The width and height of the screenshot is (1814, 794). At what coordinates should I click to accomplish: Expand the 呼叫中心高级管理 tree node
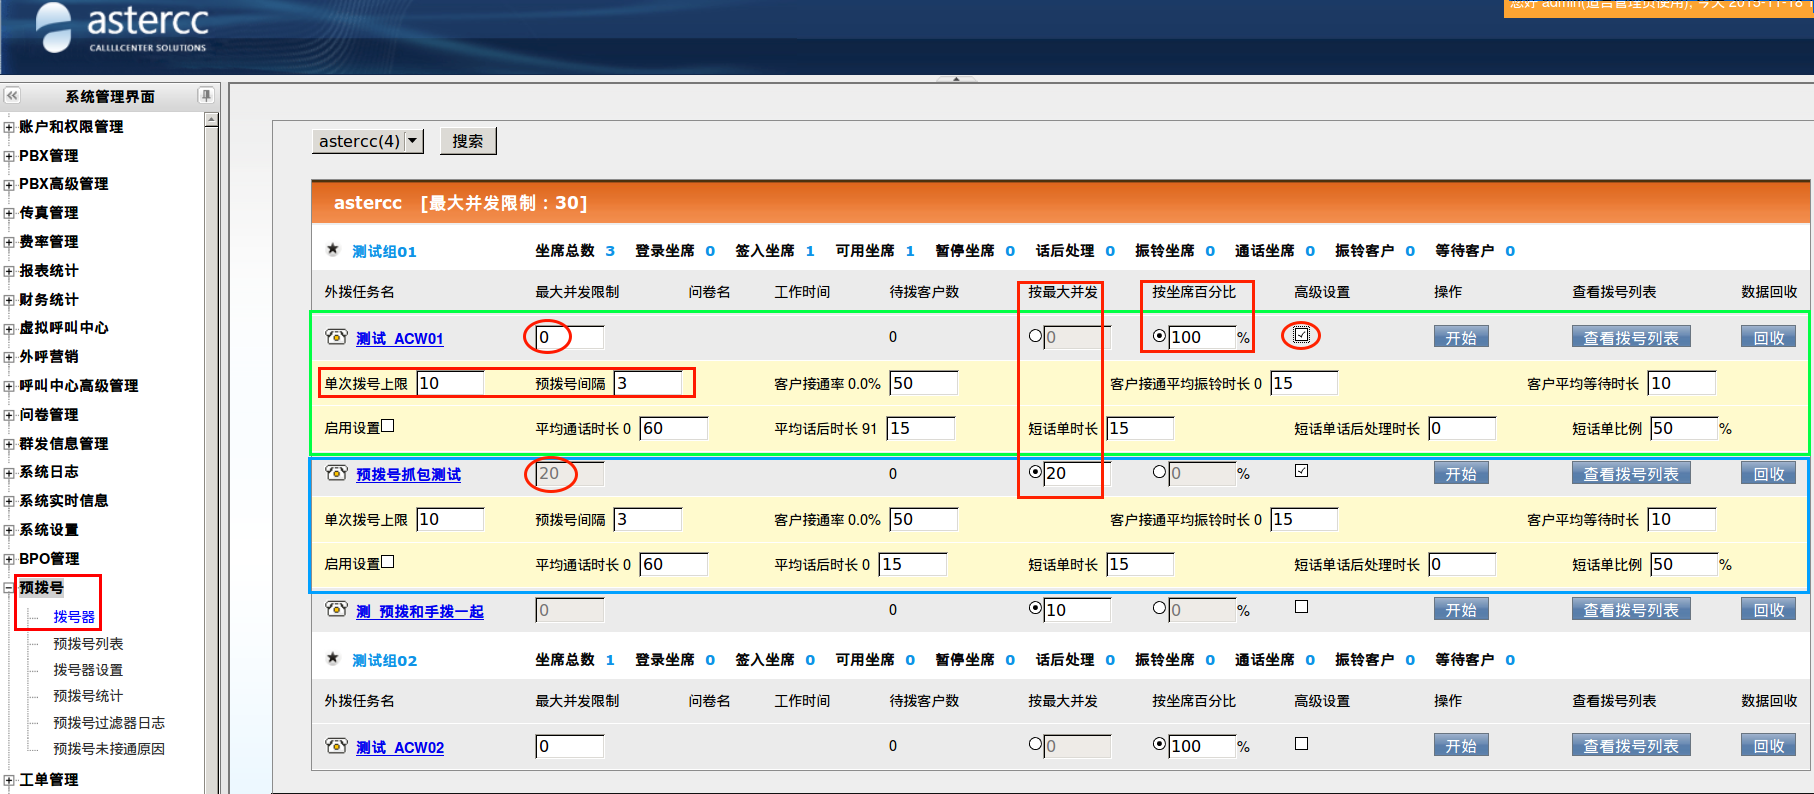9,386
